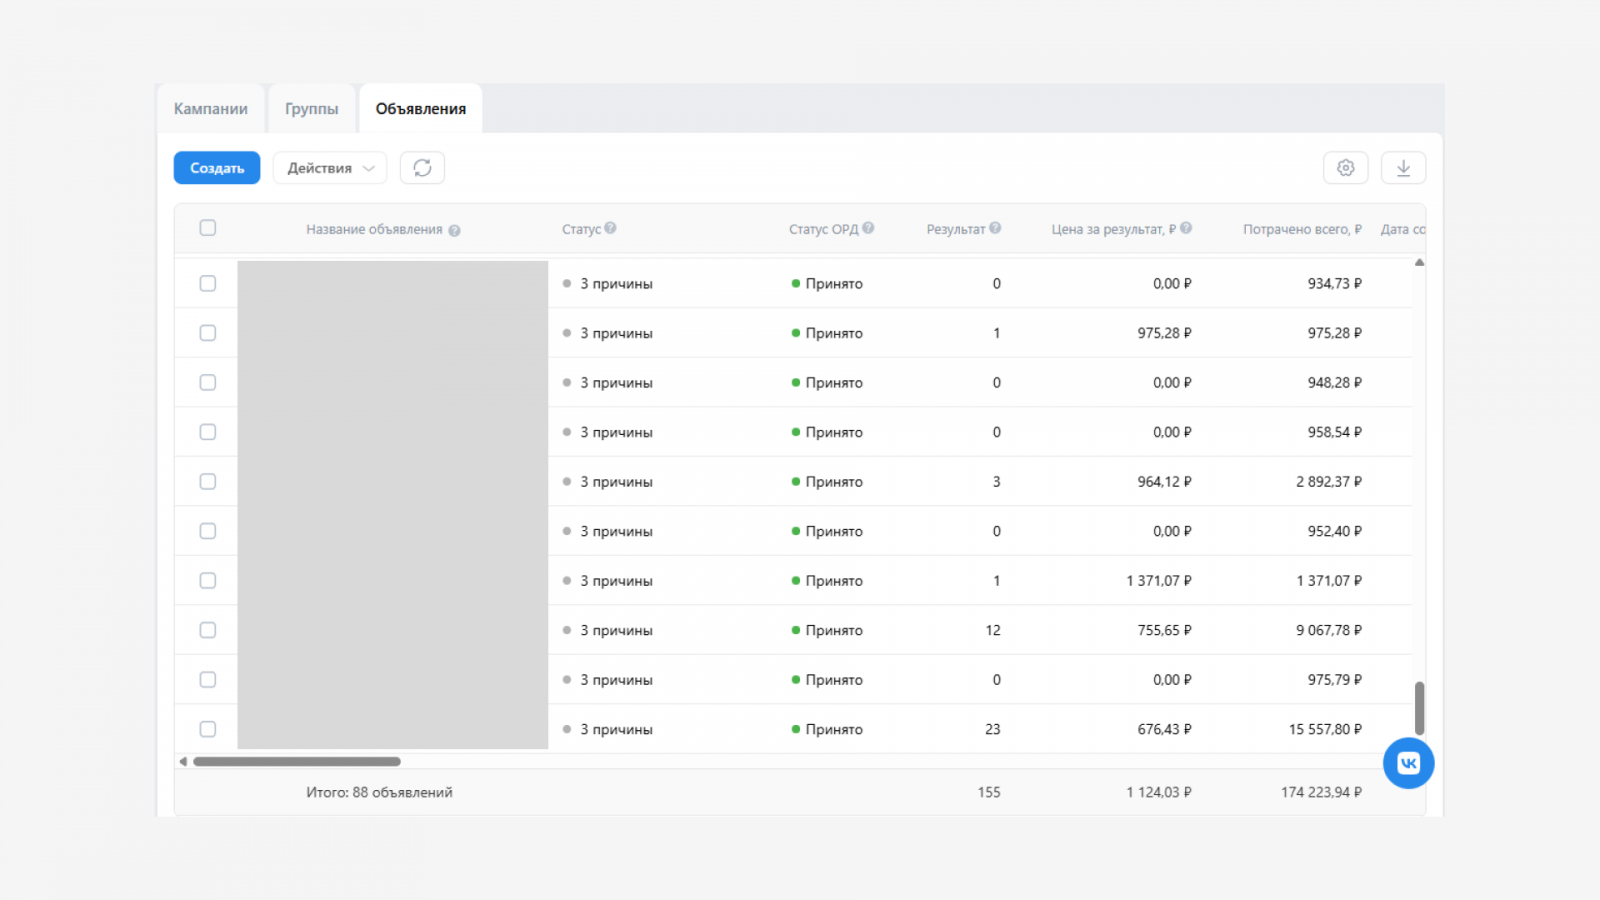The height and width of the screenshot is (900, 1600).
Task: Click Итого: 88 объявлений footer text
Action: click(x=379, y=792)
